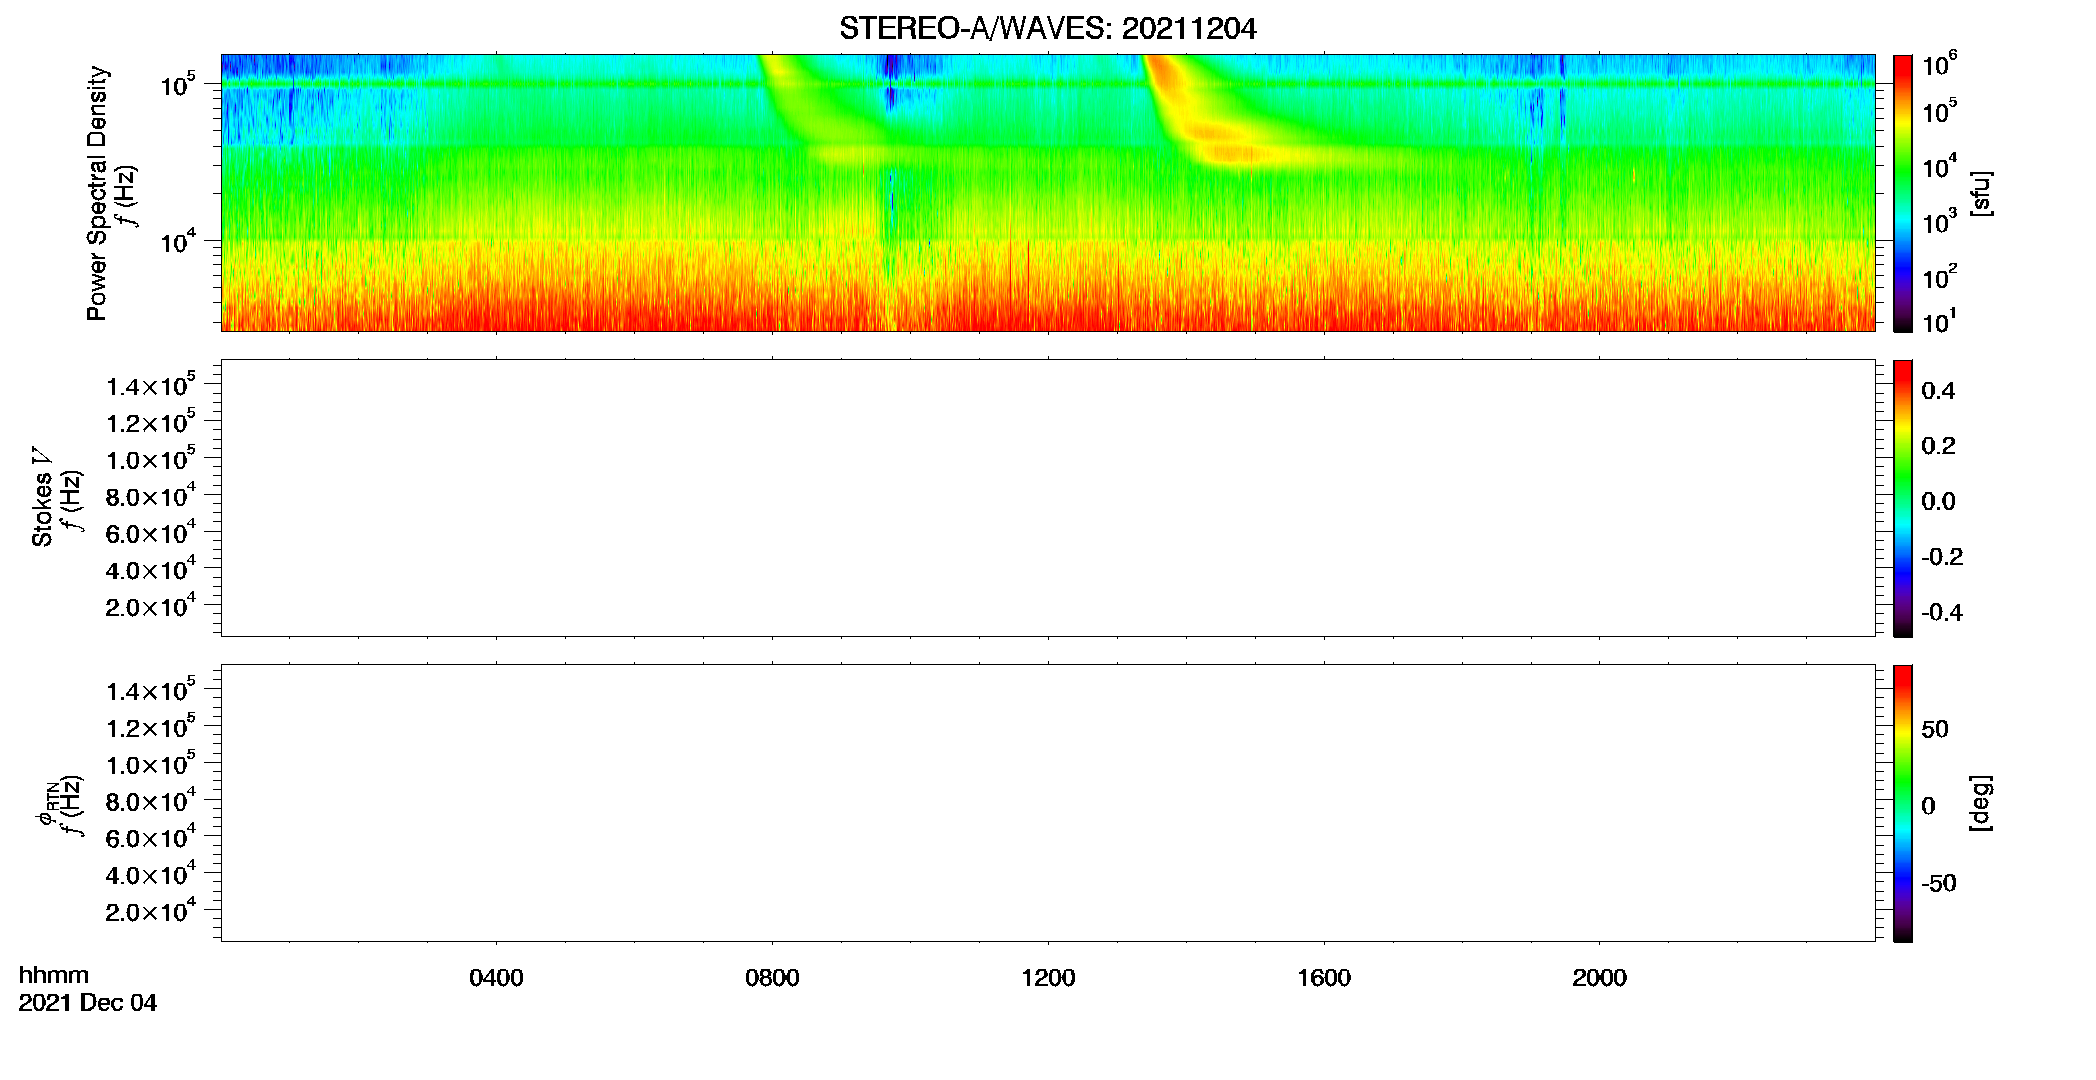
Task: Click the "-50" label on degrees color bar
Action: point(1939,884)
